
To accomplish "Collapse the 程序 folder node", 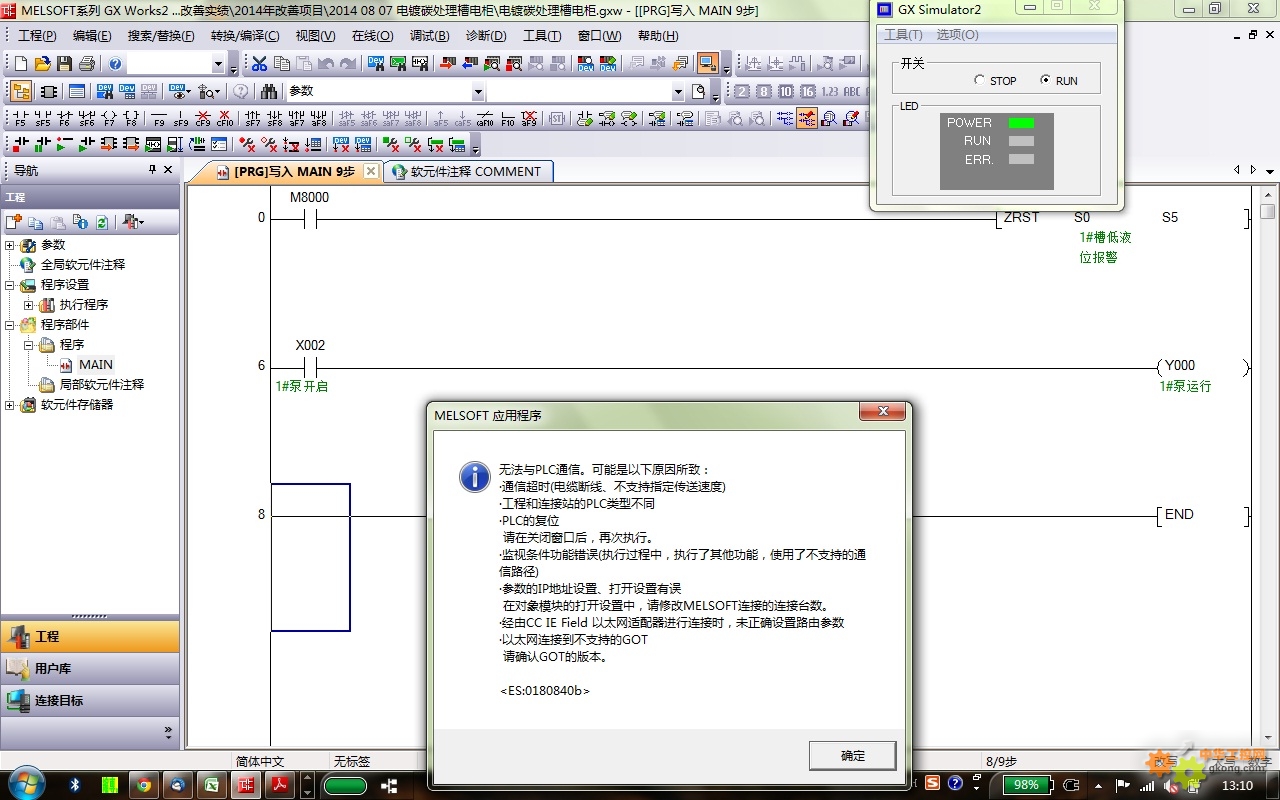I will tap(28, 345).
